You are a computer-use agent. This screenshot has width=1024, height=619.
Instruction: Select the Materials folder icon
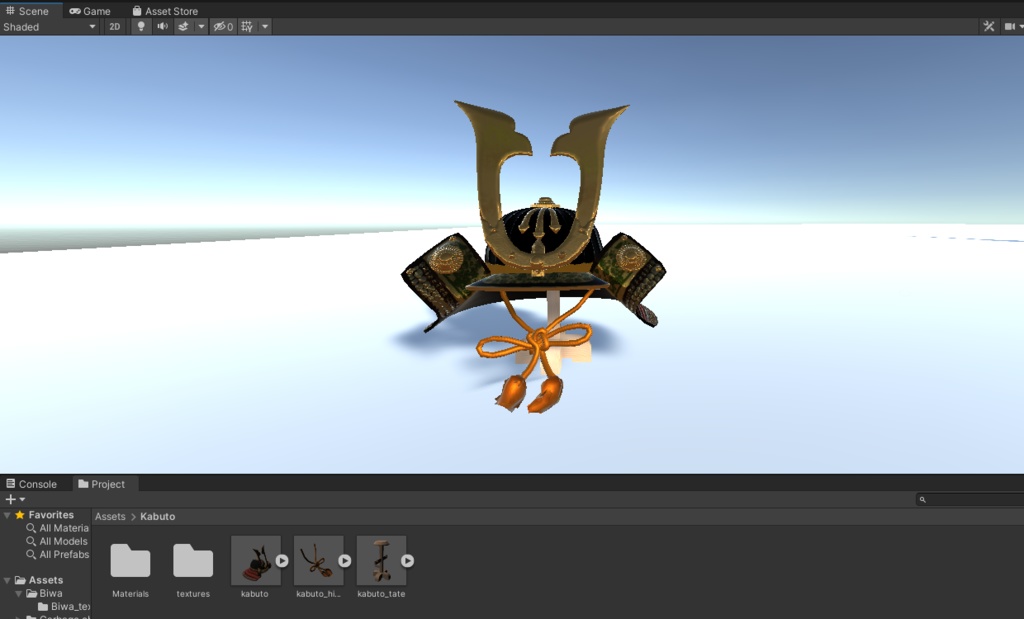[130, 560]
